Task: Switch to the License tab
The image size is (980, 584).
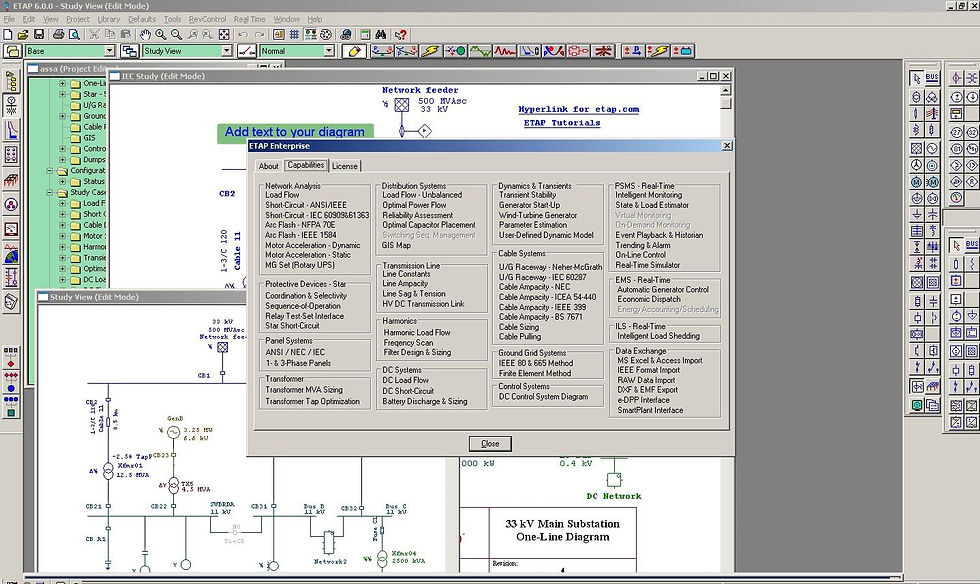Action: click(x=344, y=166)
